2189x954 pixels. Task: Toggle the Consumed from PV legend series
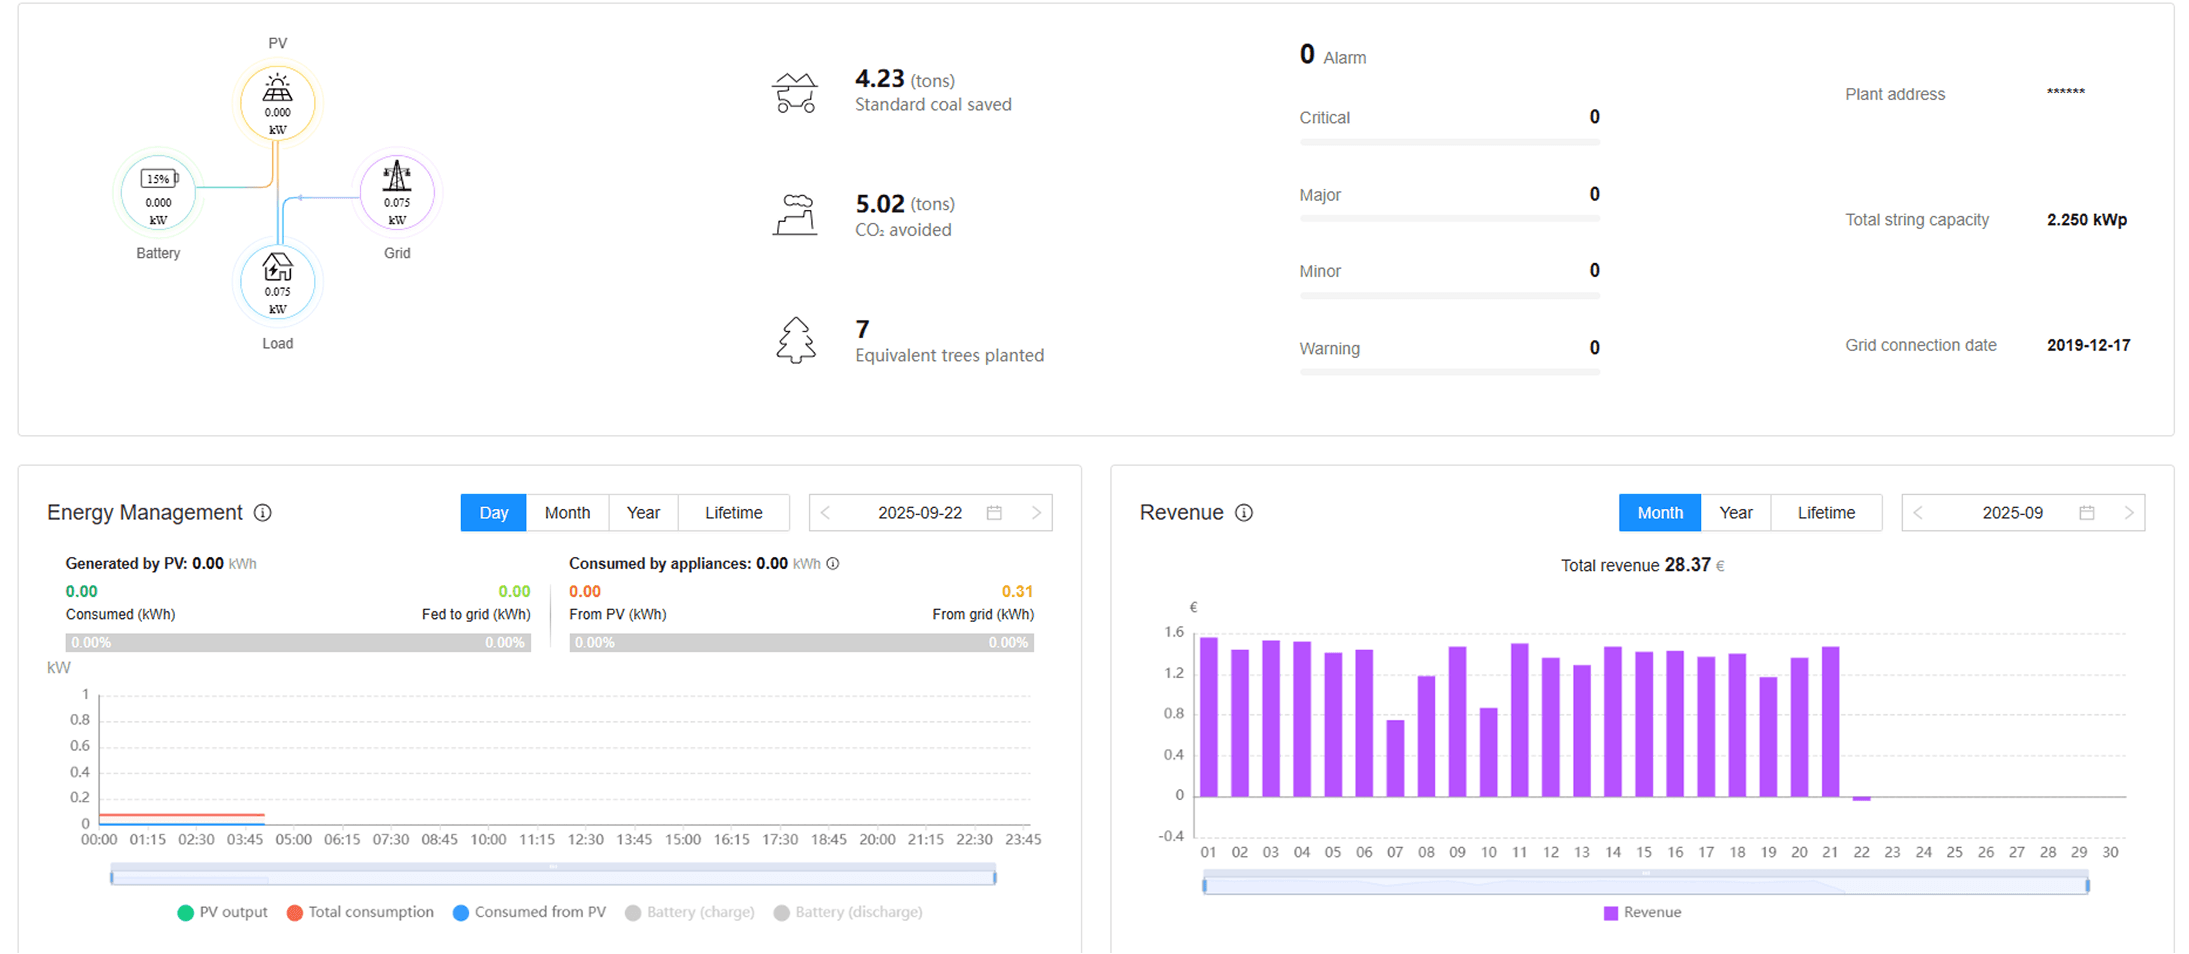[x=530, y=912]
